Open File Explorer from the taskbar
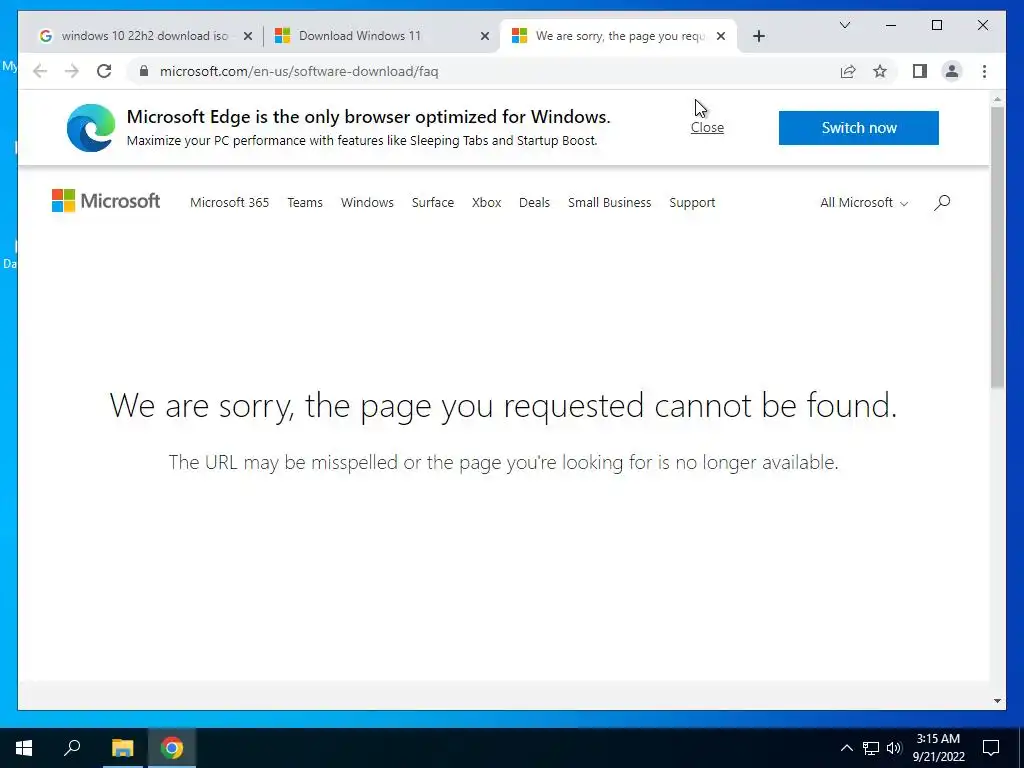This screenshot has height=768, width=1024. pyautogui.click(x=122, y=748)
